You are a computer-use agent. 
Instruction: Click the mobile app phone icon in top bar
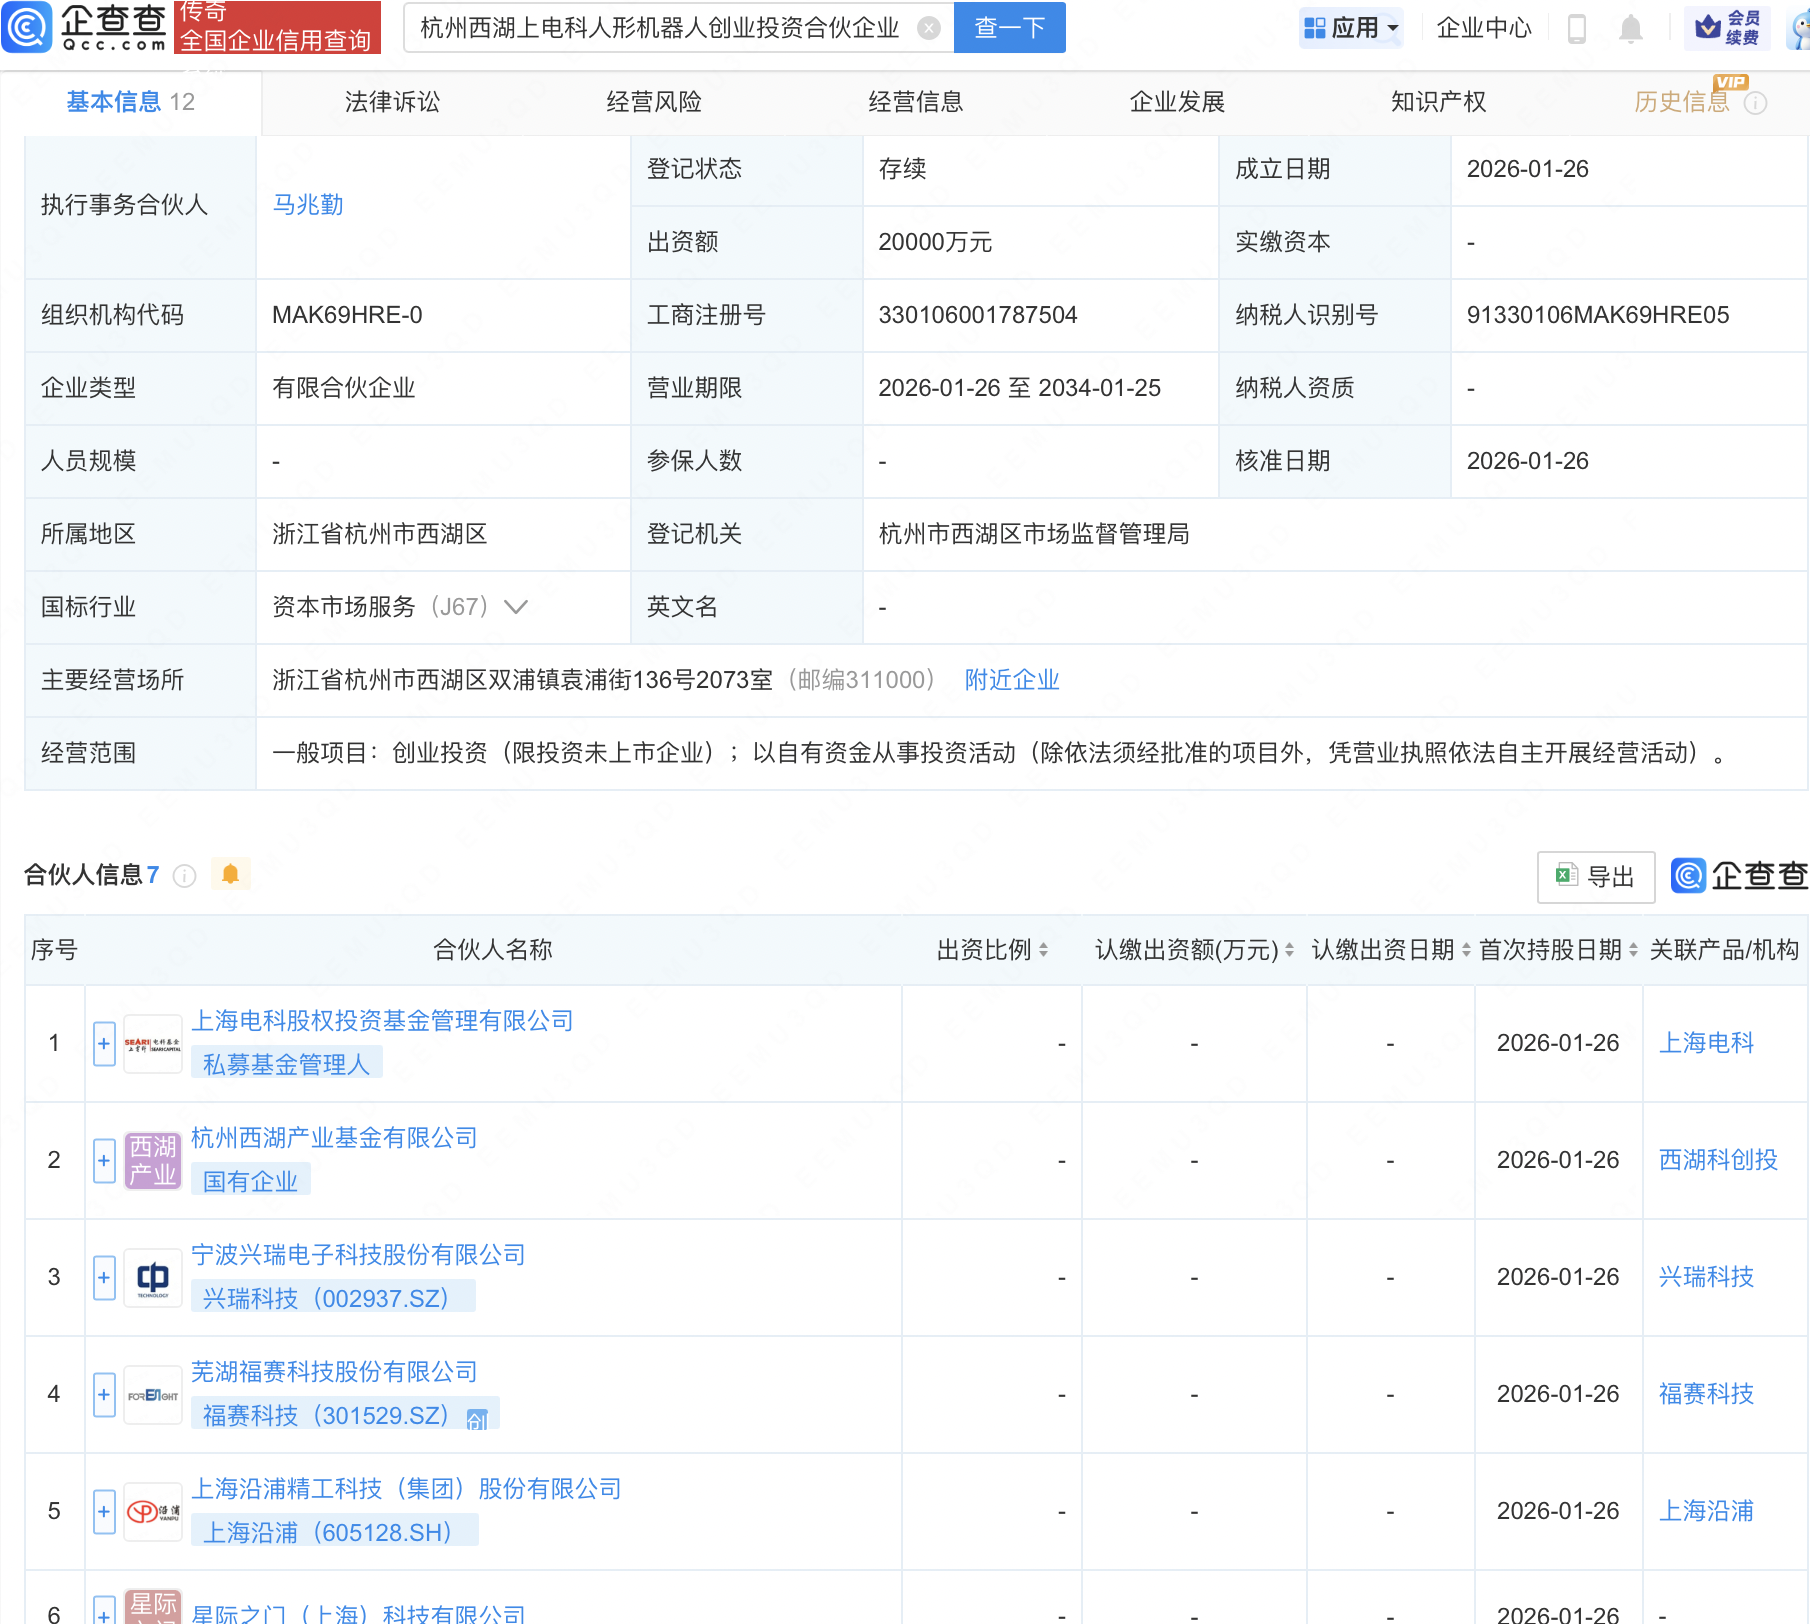(x=1578, y=27)
